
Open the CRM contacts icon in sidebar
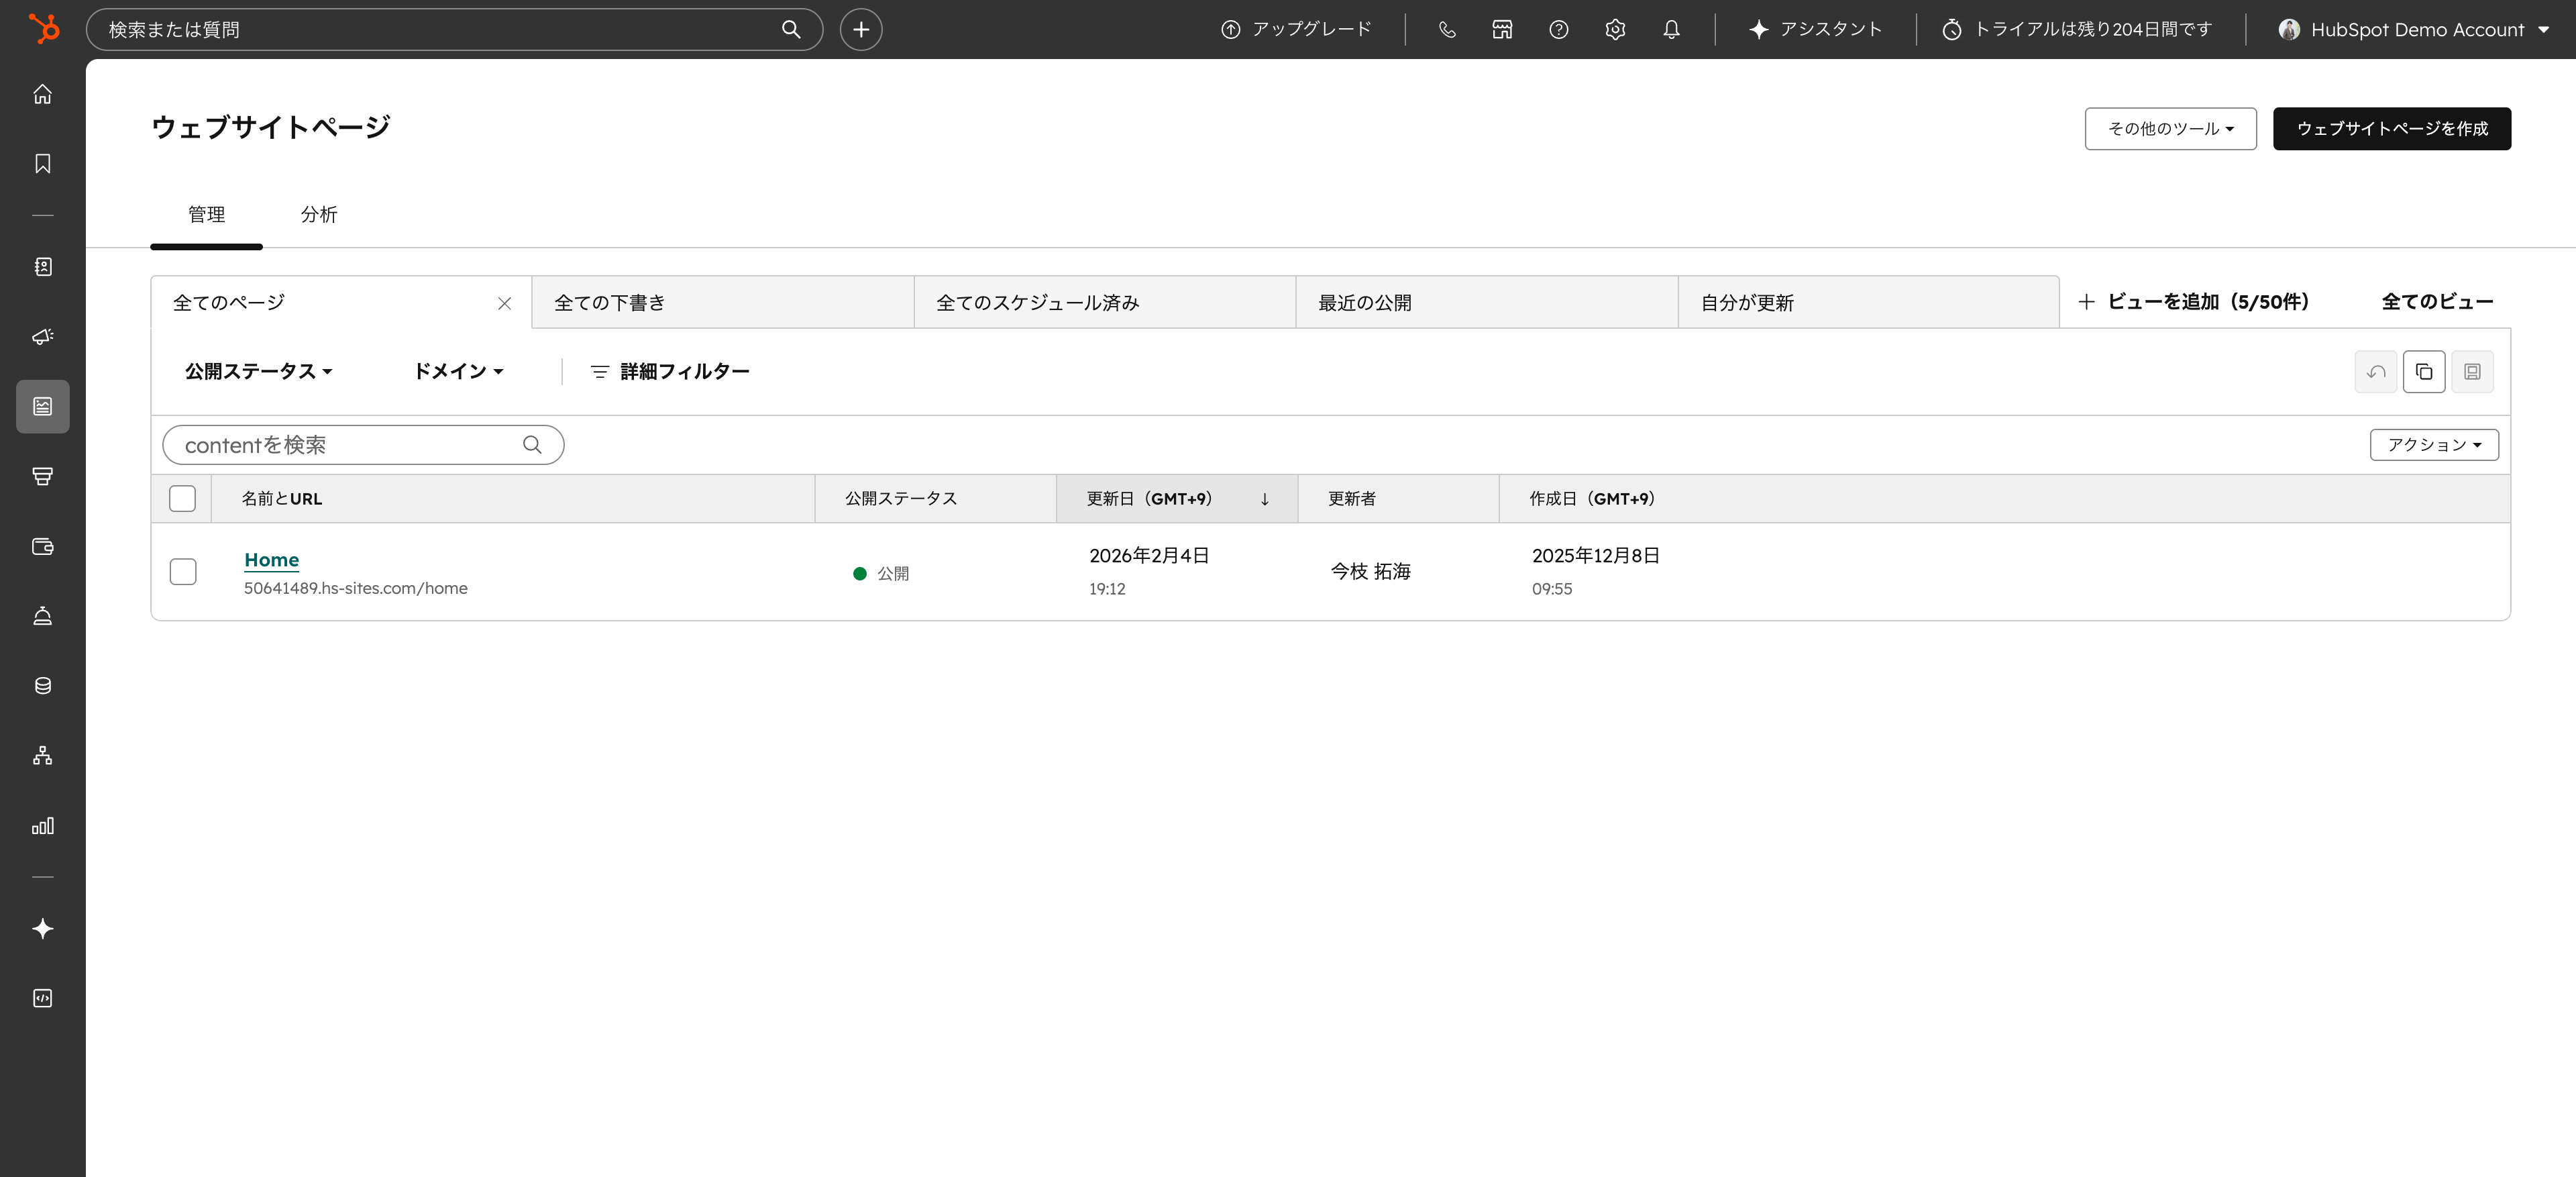42,266
